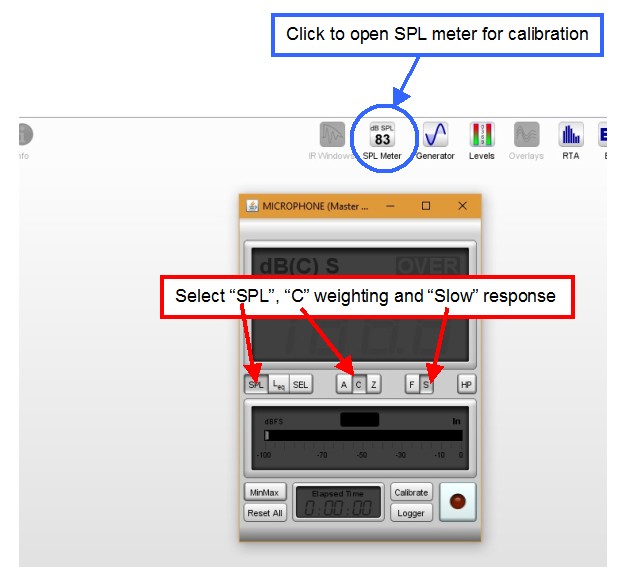619x567 pixels.
Task: Select the SPL measurement mode
Action: tap(256, 384)
